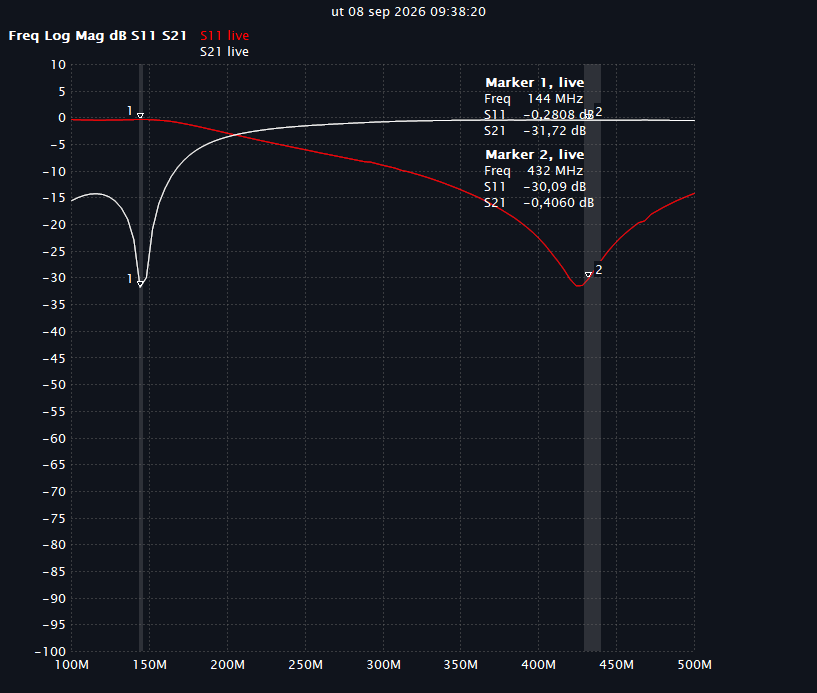Image resolution: width=817 pixels, height=693 pixels.
Task: Click the '250M' frequency axis label
Action: pyautogui.click(x=305, y=665)
